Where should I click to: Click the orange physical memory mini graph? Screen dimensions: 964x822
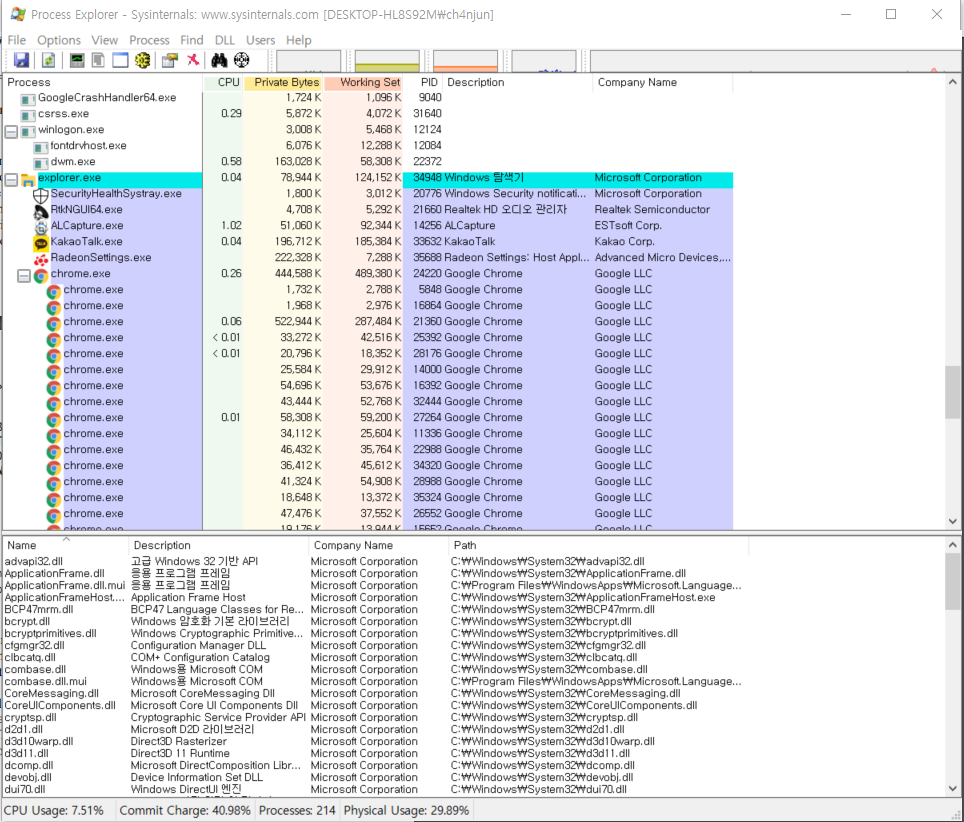pos(465,61)
